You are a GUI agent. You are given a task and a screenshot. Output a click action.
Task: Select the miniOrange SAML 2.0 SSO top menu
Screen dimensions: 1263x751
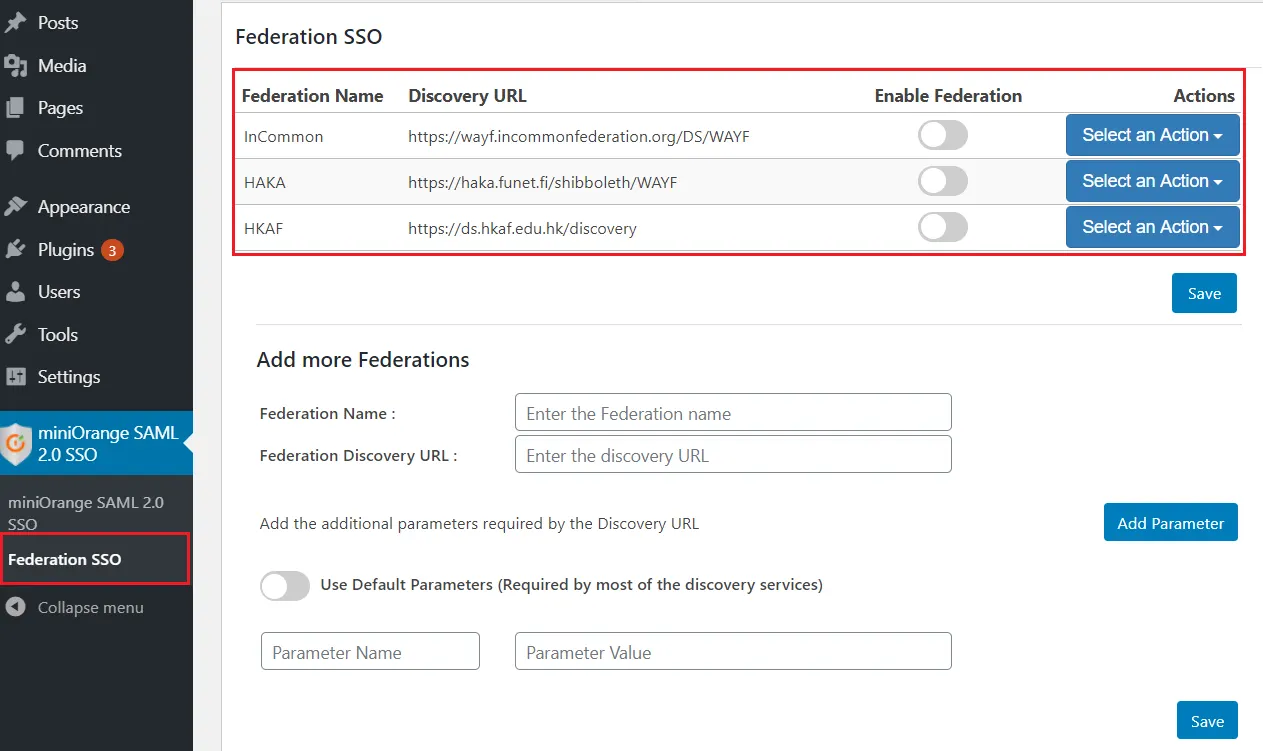click(x=96, y=444)
